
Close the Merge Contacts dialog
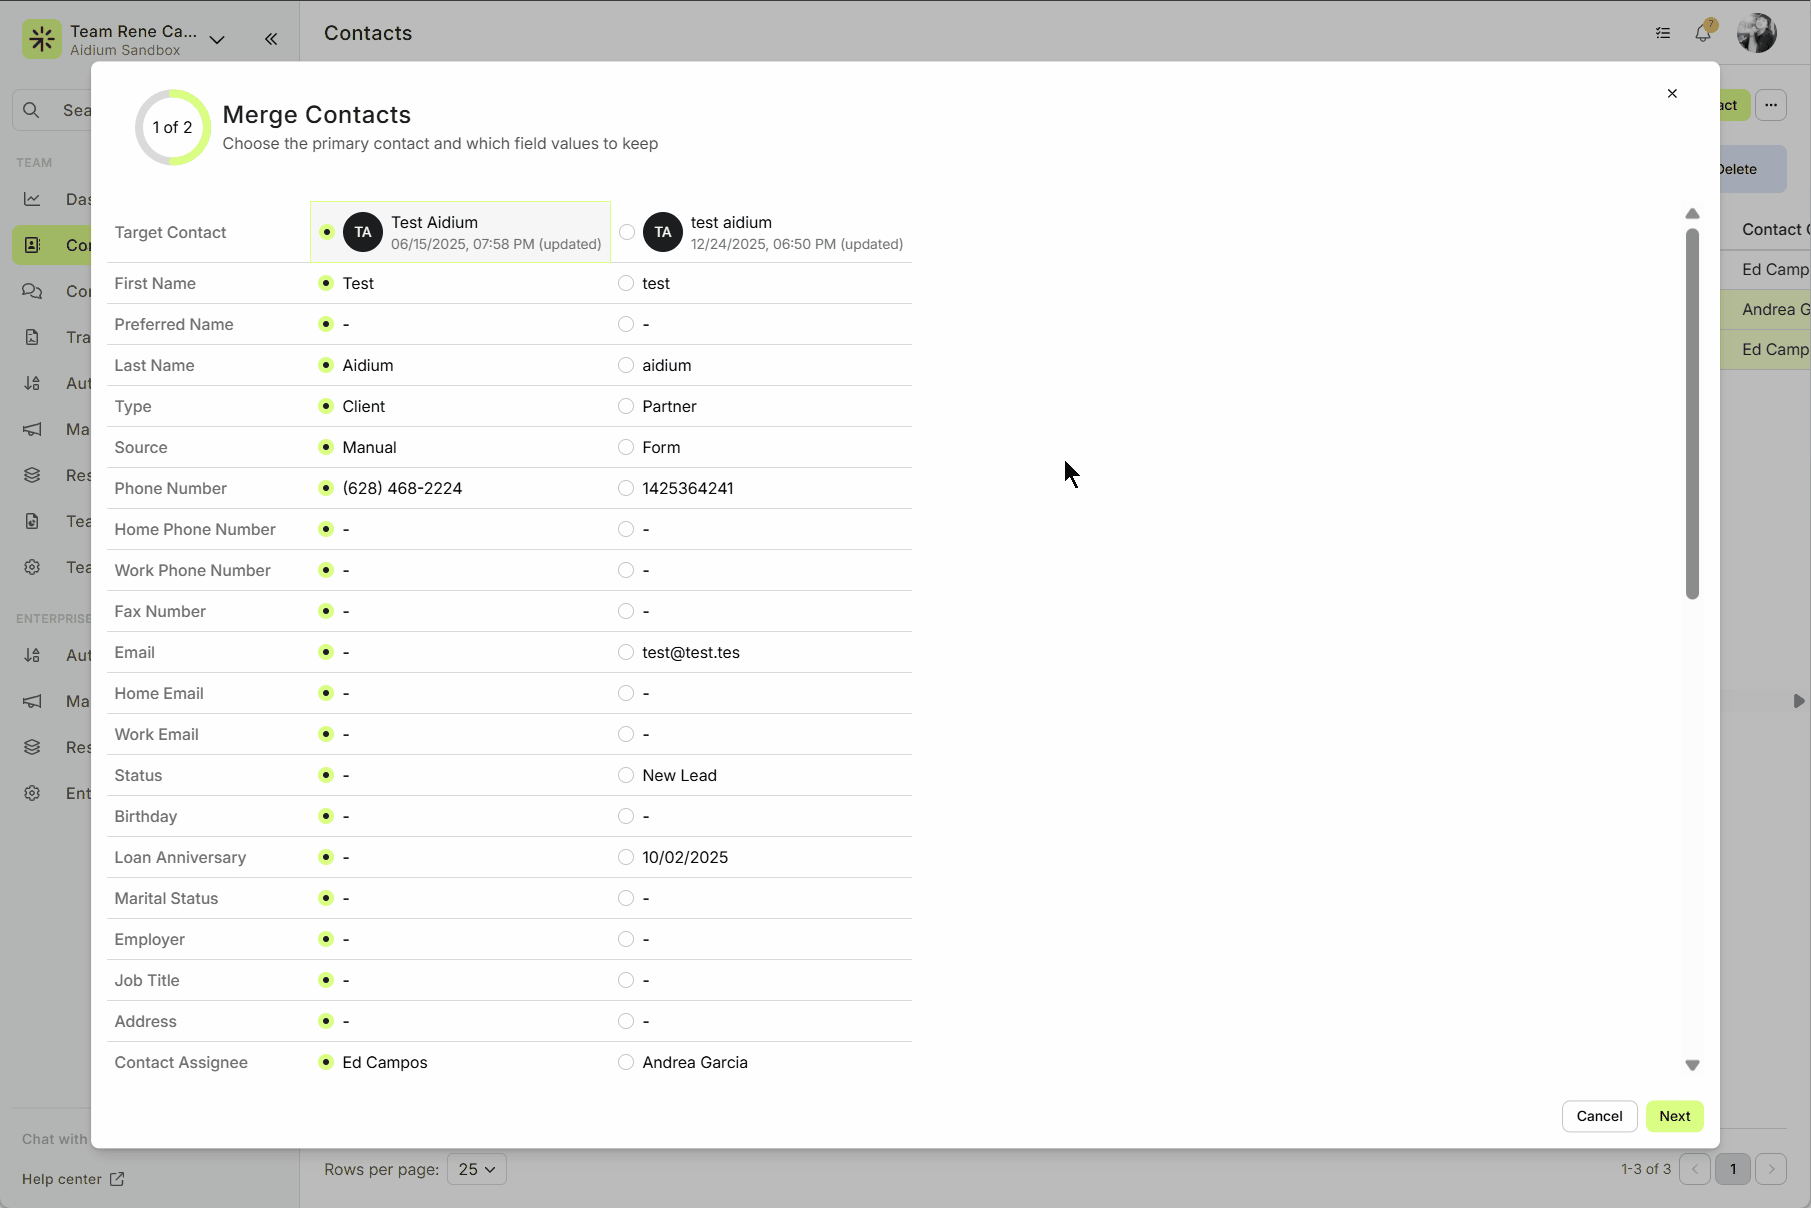click(1672, 93)
